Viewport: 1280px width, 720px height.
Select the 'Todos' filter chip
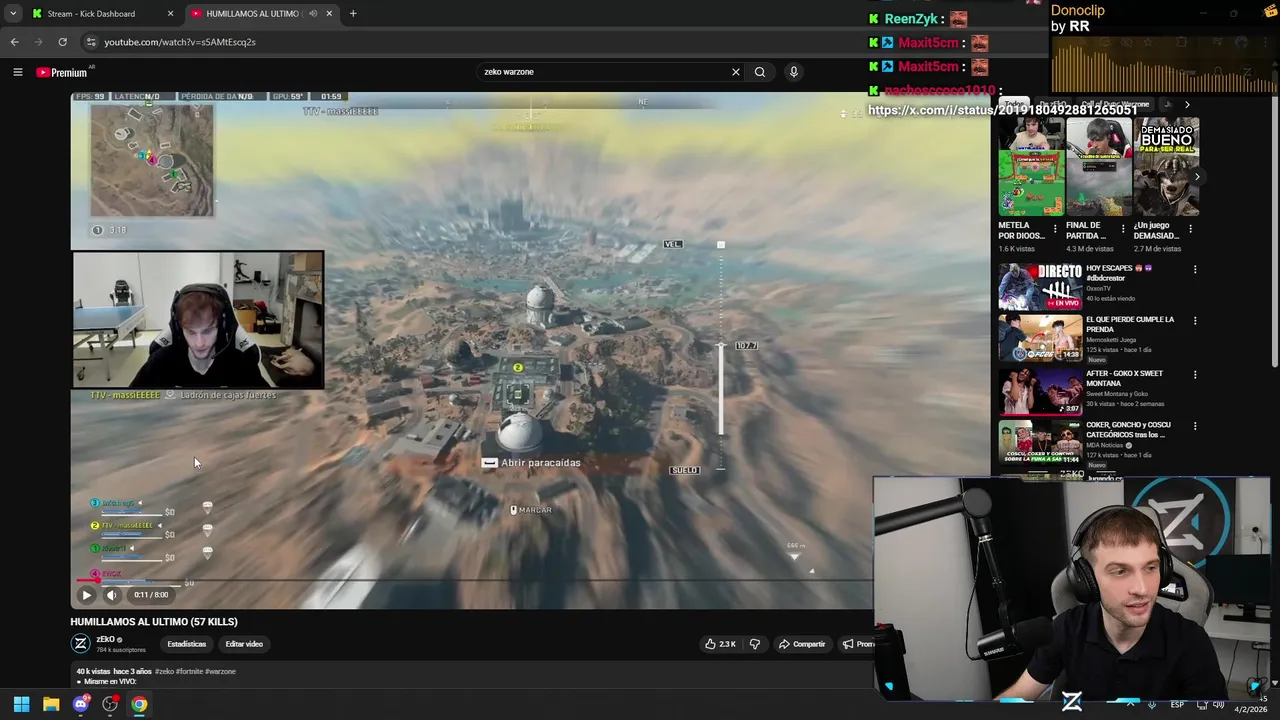point(1014,104)
